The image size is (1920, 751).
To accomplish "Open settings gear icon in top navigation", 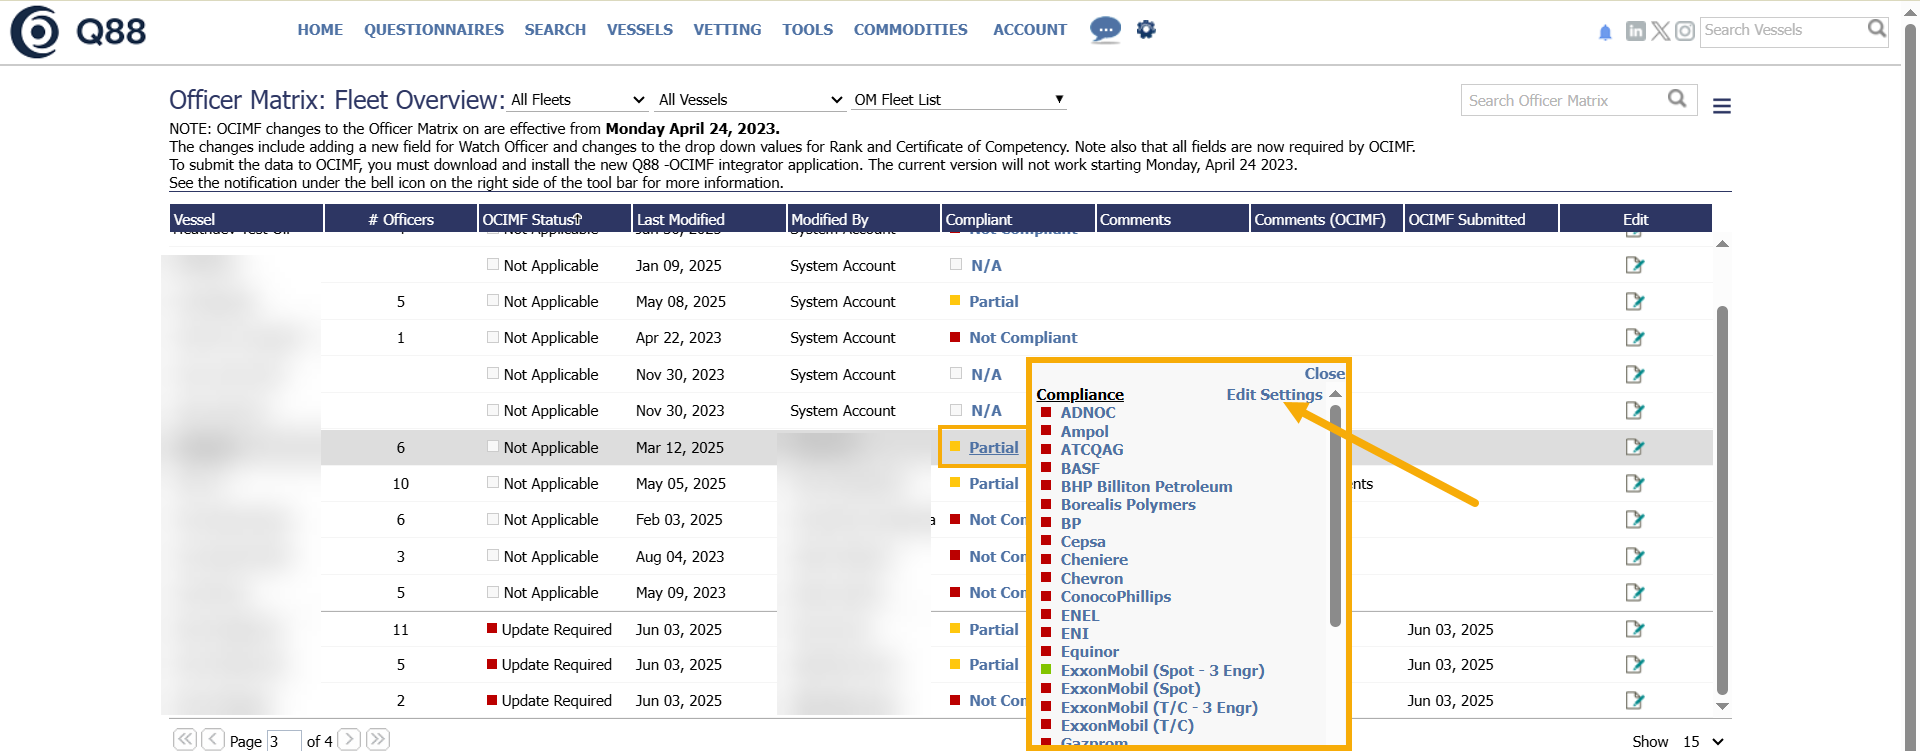I will (1146, 30).
